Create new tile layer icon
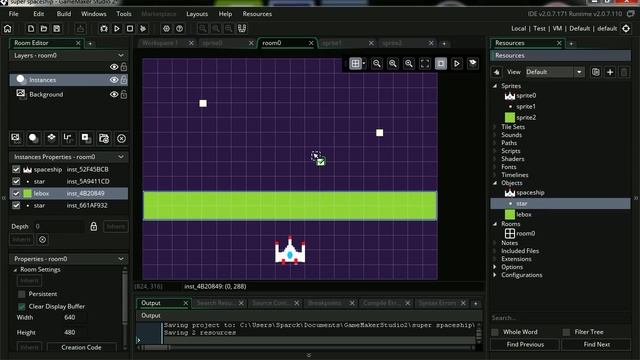 pyautogui.click(x=51, y=138)
